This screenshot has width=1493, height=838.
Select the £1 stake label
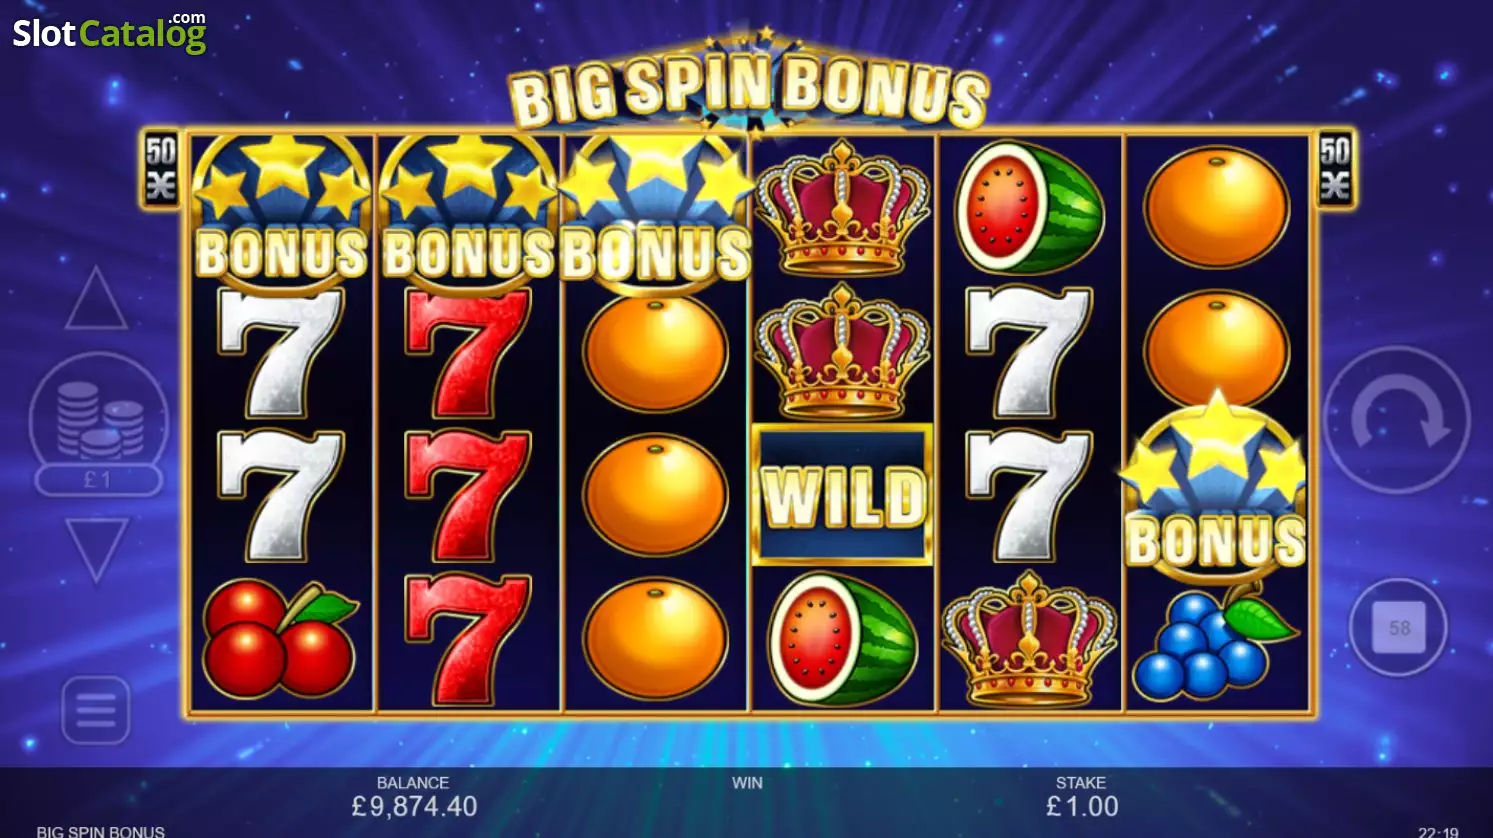[x=98, y=481]
